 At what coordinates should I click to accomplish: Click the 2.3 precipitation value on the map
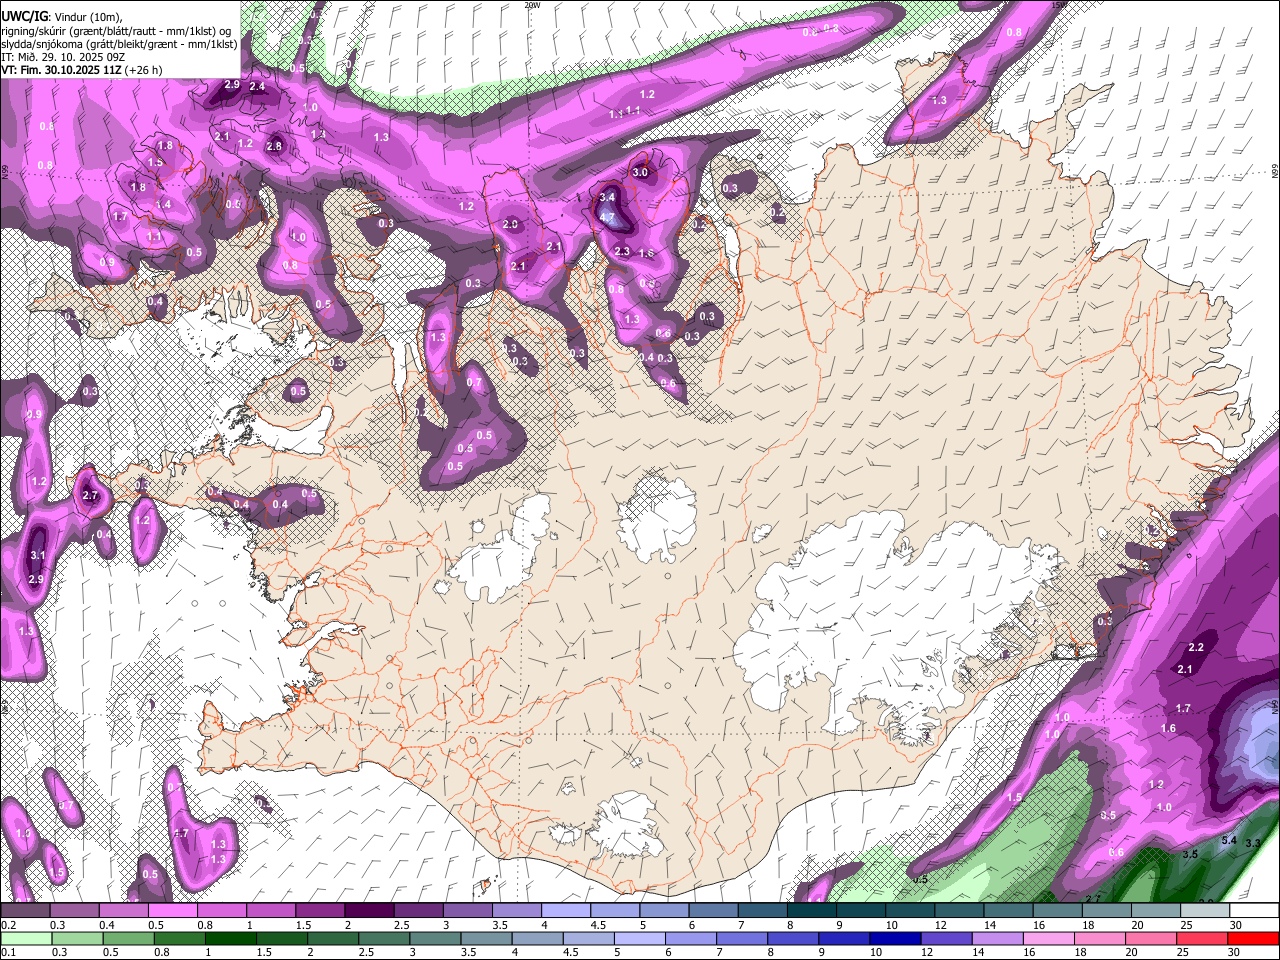[621, 251]
